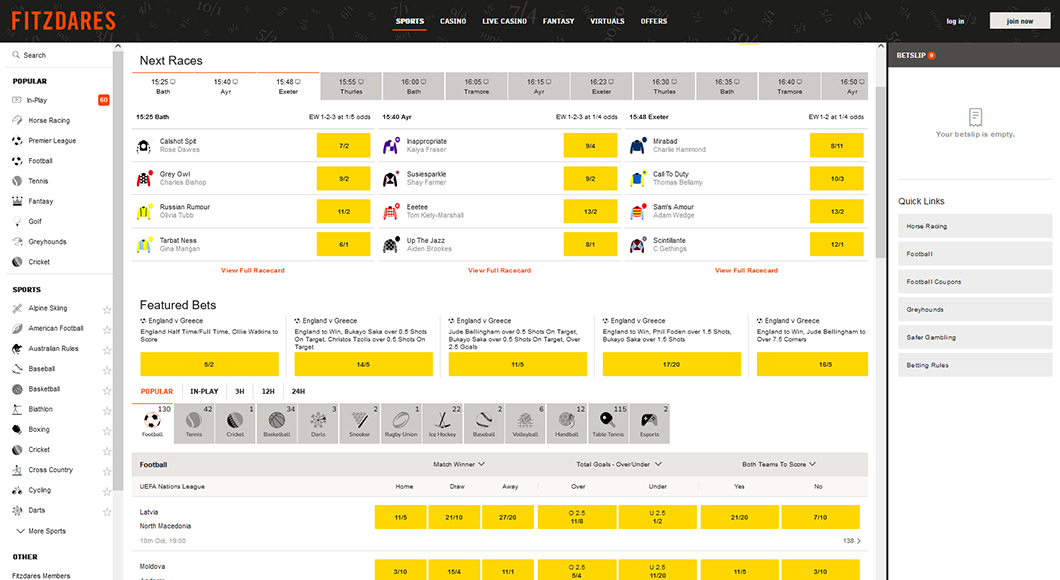Select the Volleyball sport tile
The height and width of the screenshot is (580, 1060).
tap(525, 423)
